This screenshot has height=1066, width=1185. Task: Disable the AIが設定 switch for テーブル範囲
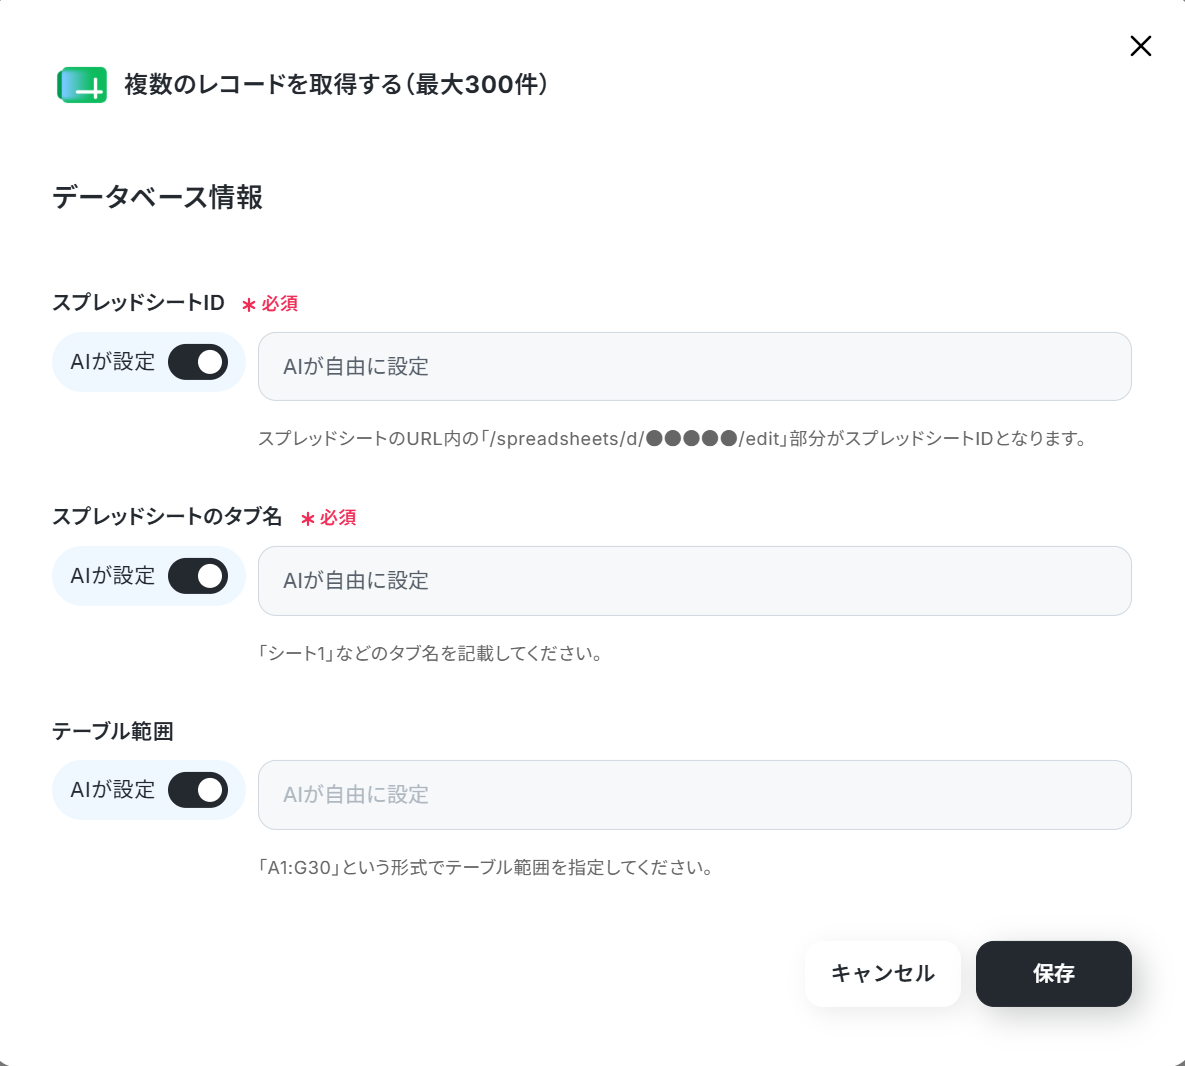coord(198,790)
